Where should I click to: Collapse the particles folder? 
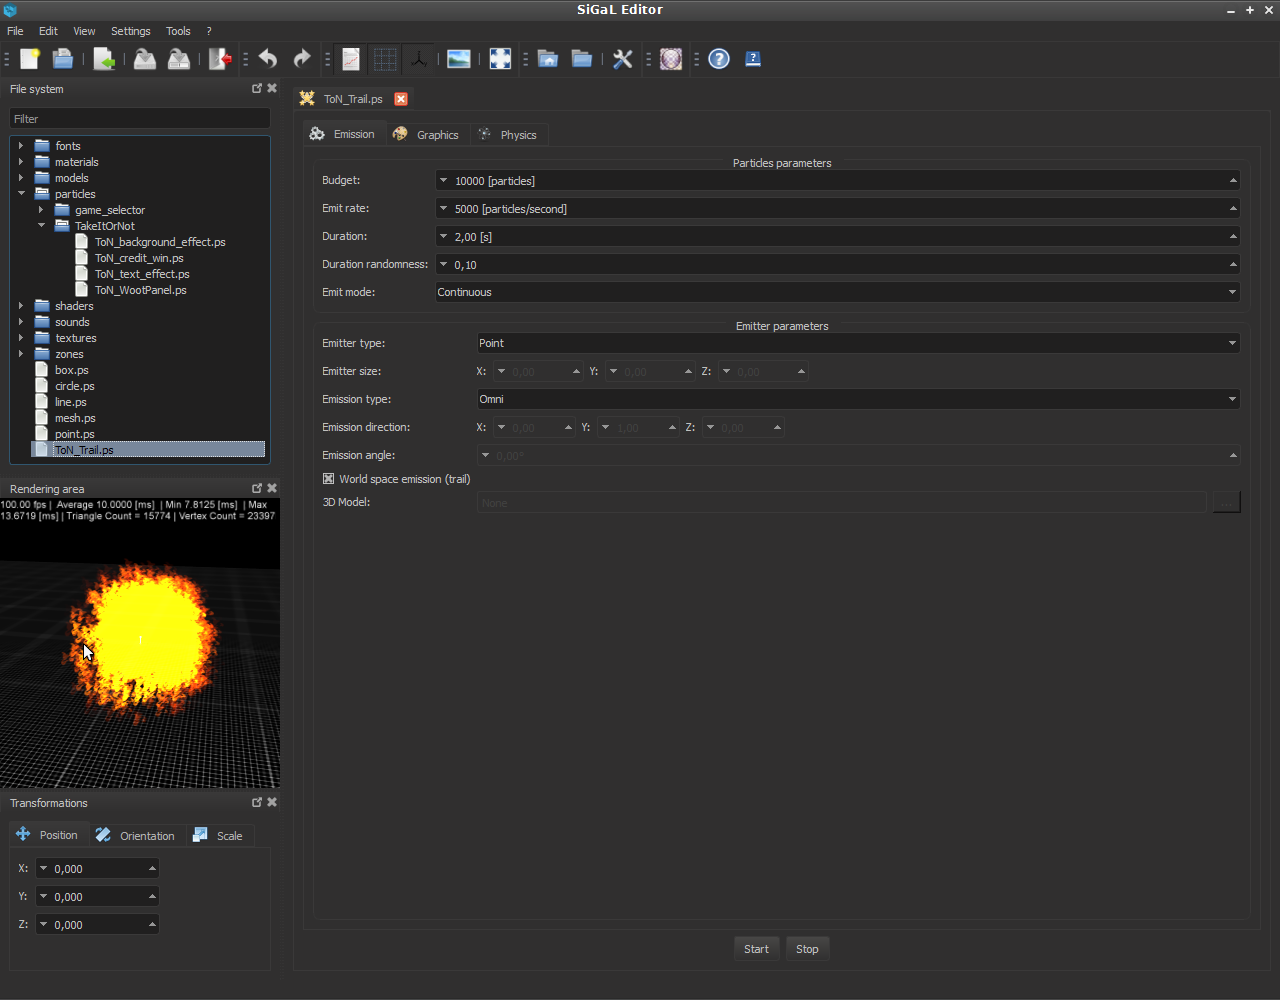point(20,194)
